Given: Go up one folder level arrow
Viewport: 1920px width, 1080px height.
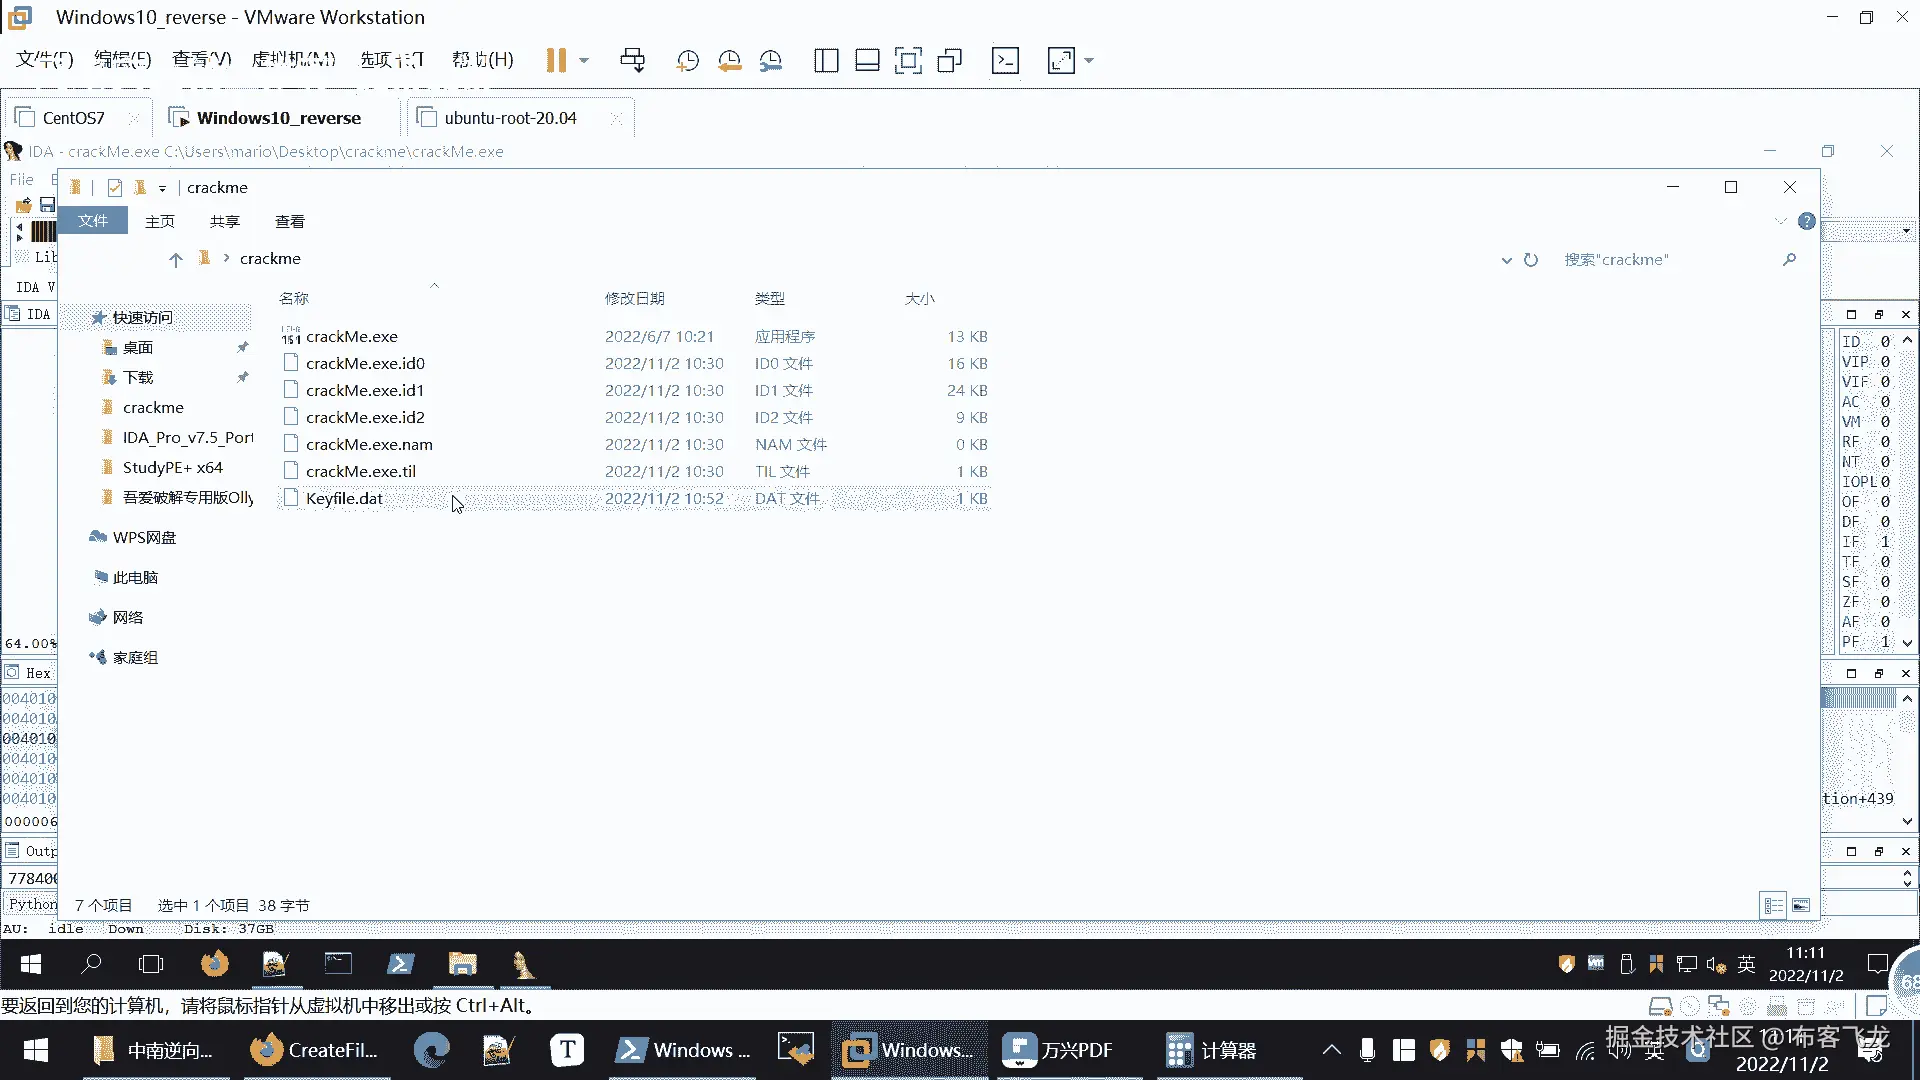Looking at the screenshot, I should [x=176, y=260].
